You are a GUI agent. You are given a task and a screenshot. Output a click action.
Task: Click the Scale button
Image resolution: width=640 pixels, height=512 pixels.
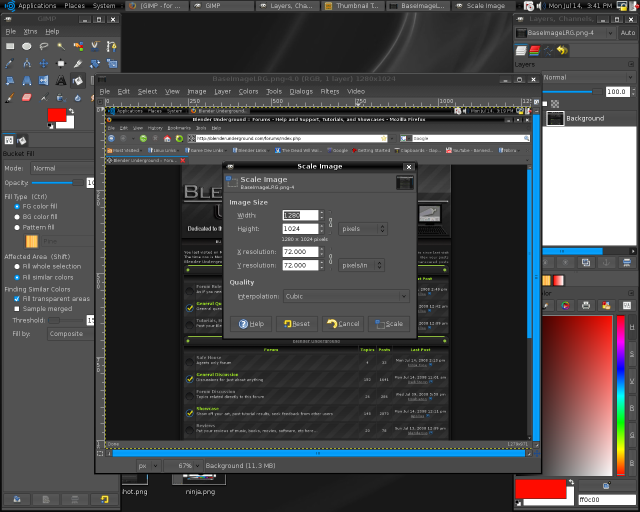click(389, 324)
